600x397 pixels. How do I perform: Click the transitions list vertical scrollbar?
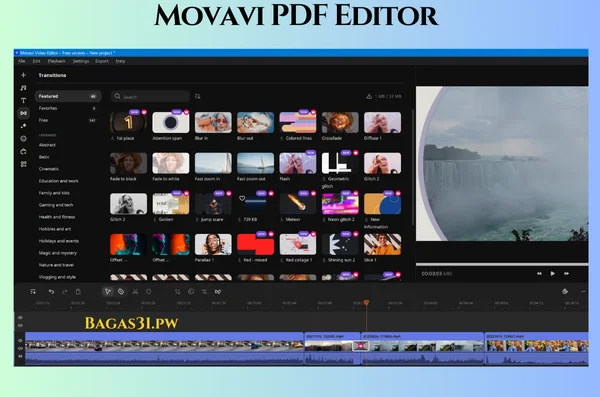(412, 167)
